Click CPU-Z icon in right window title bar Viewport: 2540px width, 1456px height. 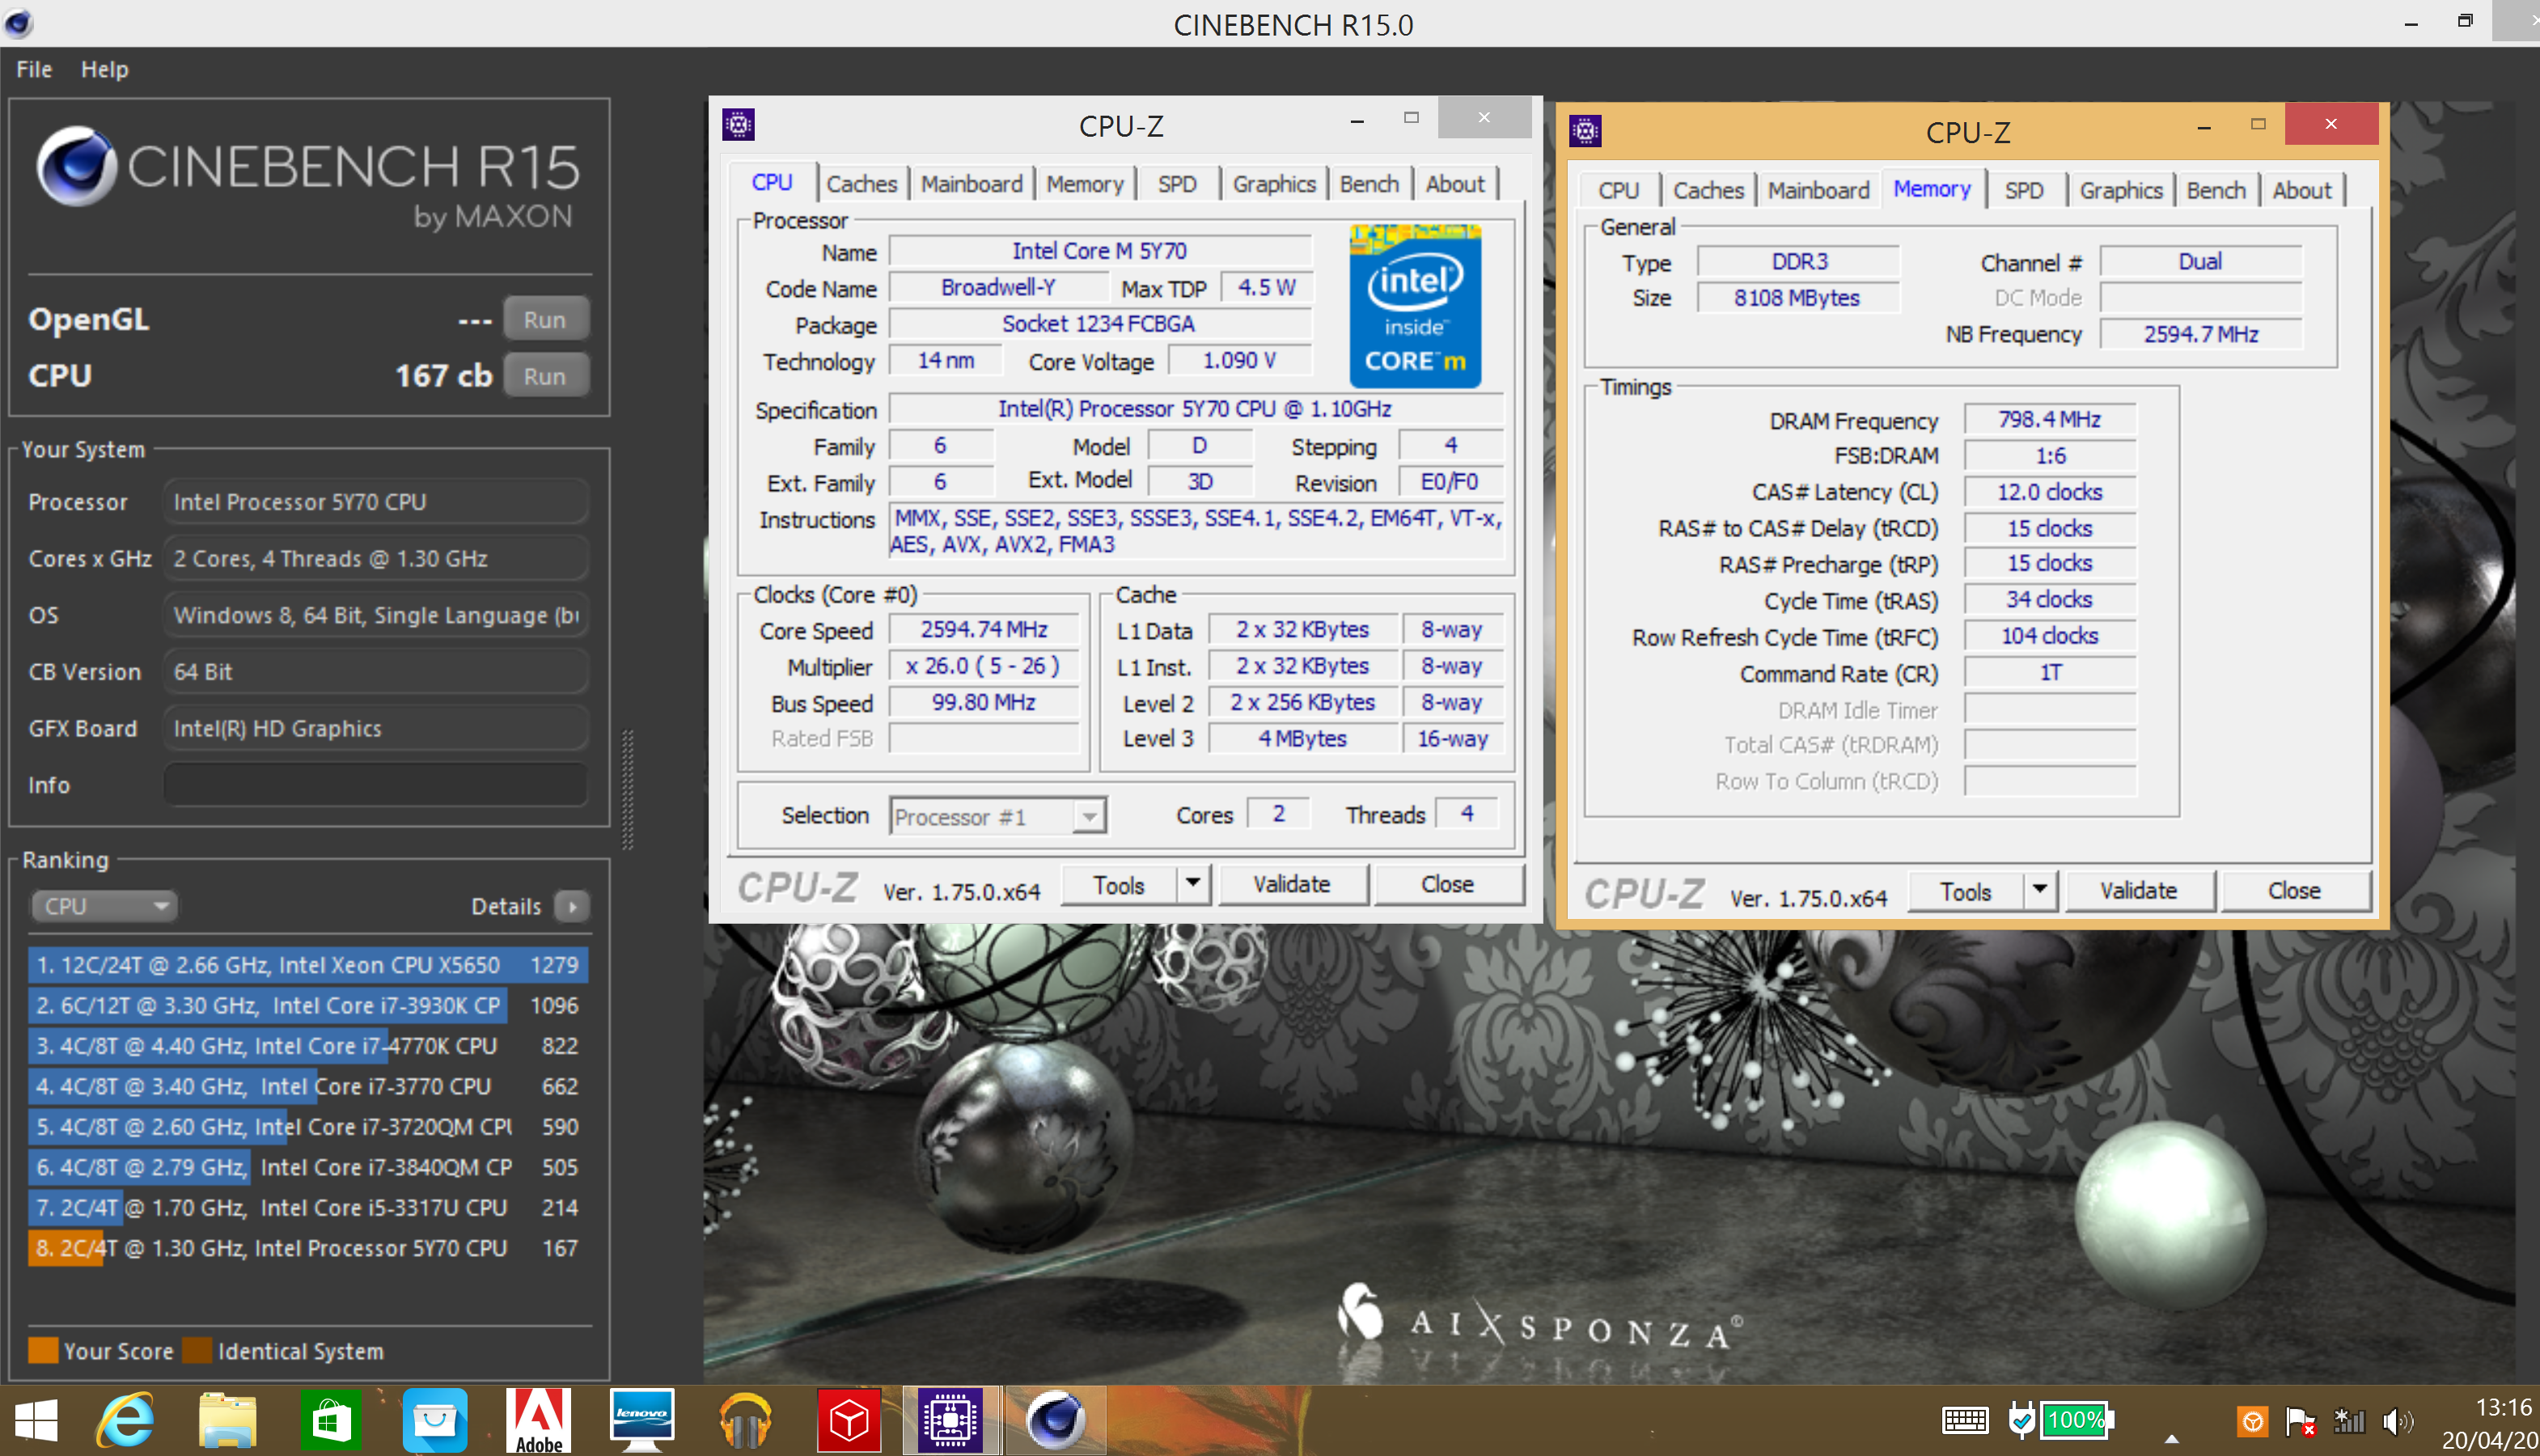click(x=1585, y=131)
